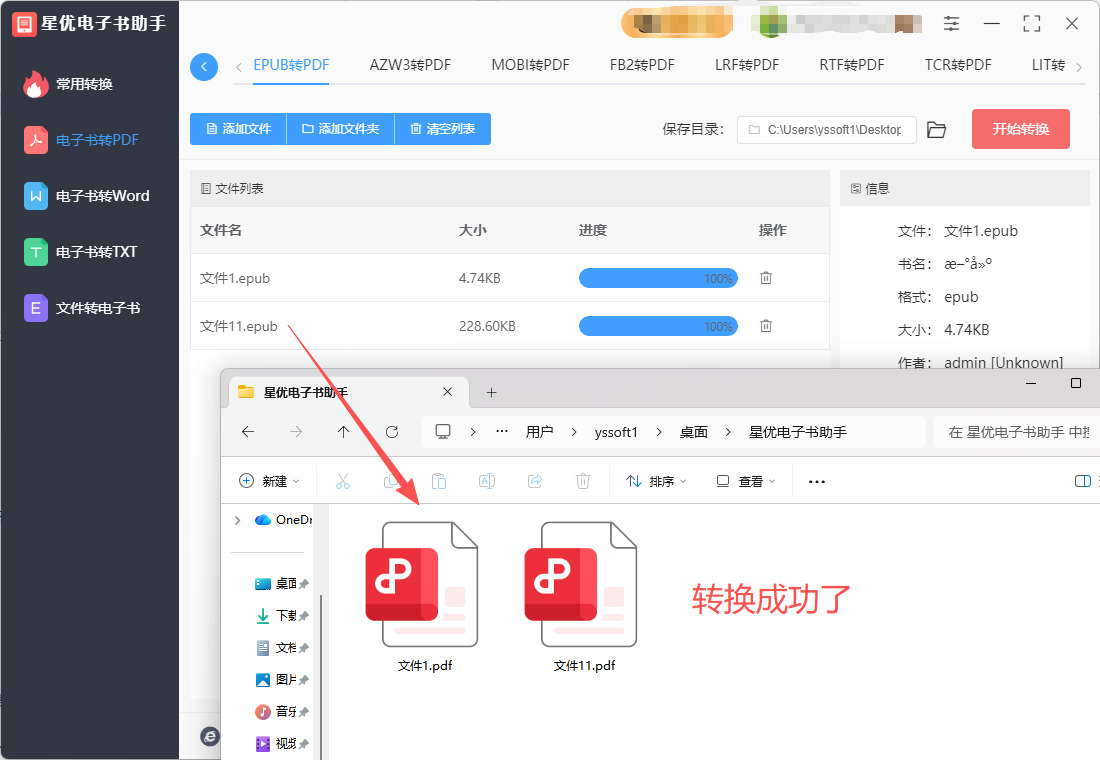Open the browse save folder icon

[937, 130]
